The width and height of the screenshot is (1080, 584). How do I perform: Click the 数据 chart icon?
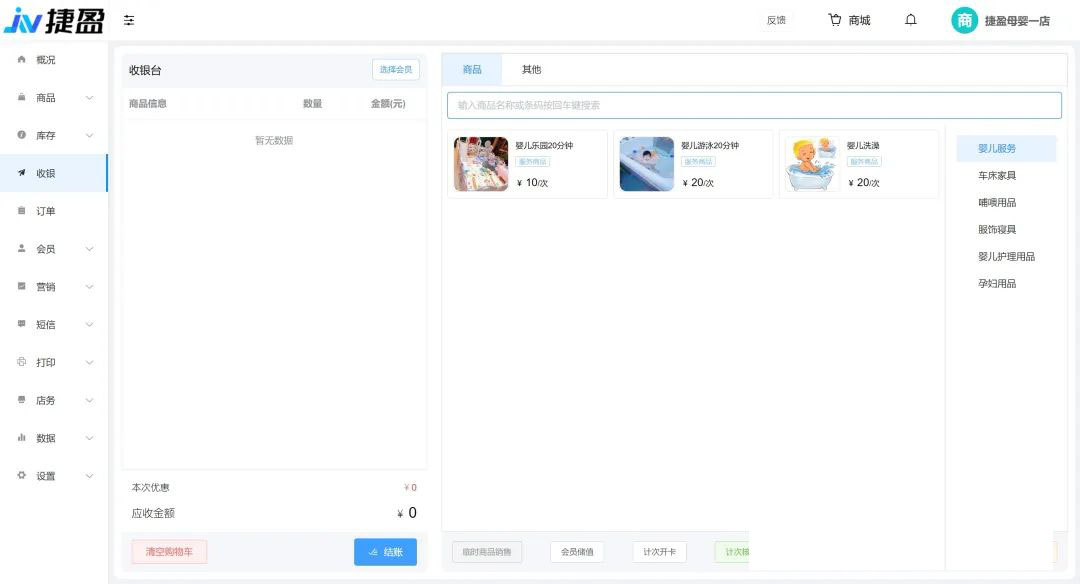[x=21, y=437]
